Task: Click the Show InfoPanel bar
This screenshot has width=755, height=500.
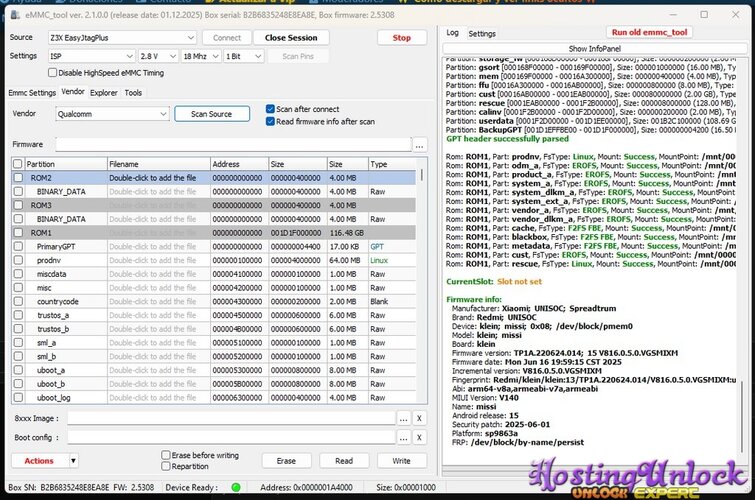Action: point(594,49)
